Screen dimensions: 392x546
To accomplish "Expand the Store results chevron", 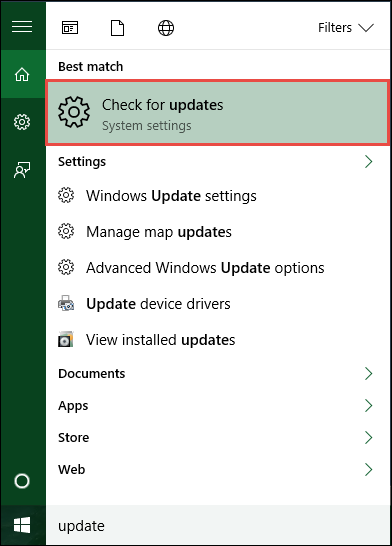I will [x=368, y=437].
